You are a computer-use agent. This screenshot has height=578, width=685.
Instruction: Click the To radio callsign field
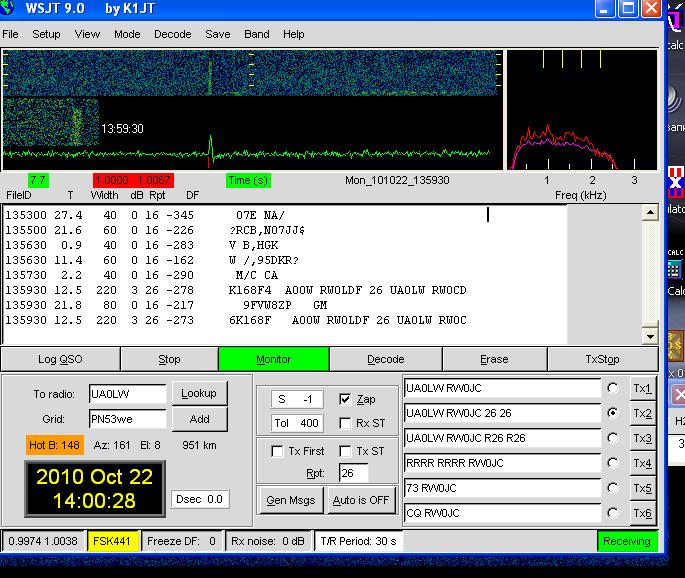coord(128,394)
